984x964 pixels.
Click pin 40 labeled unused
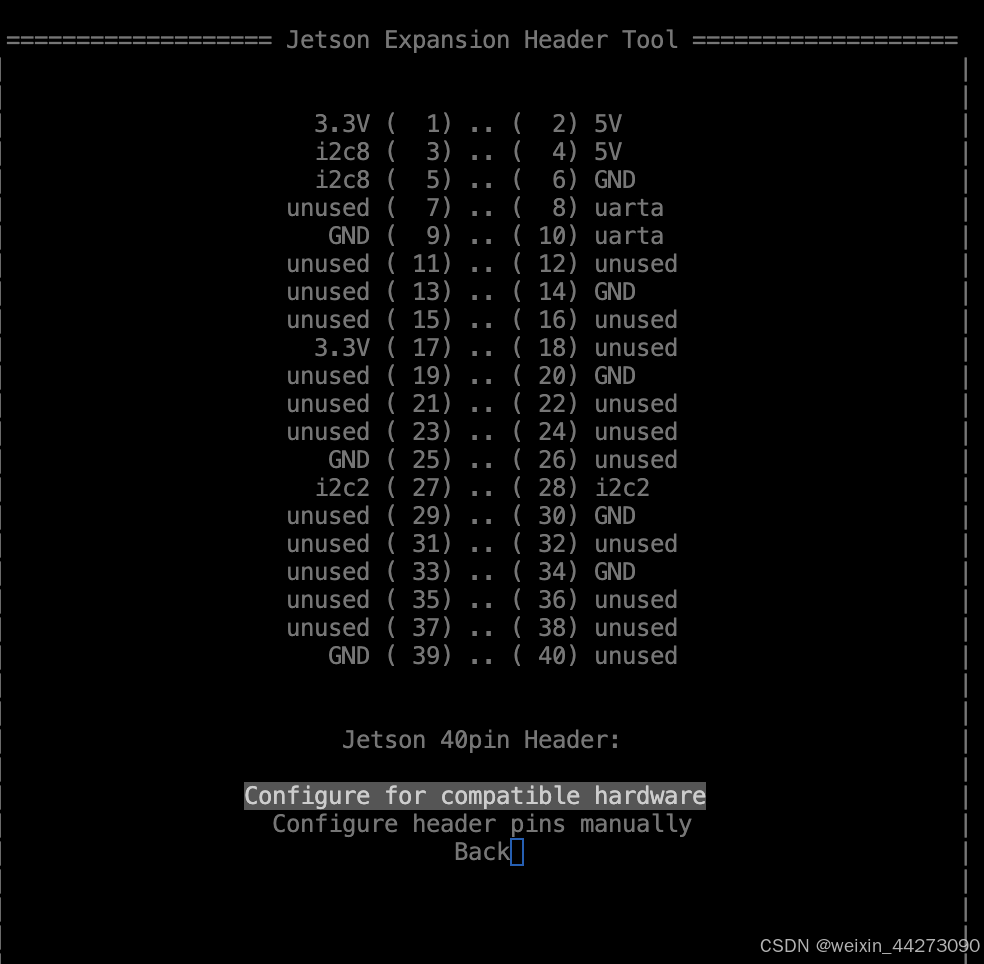pos(595,656)
